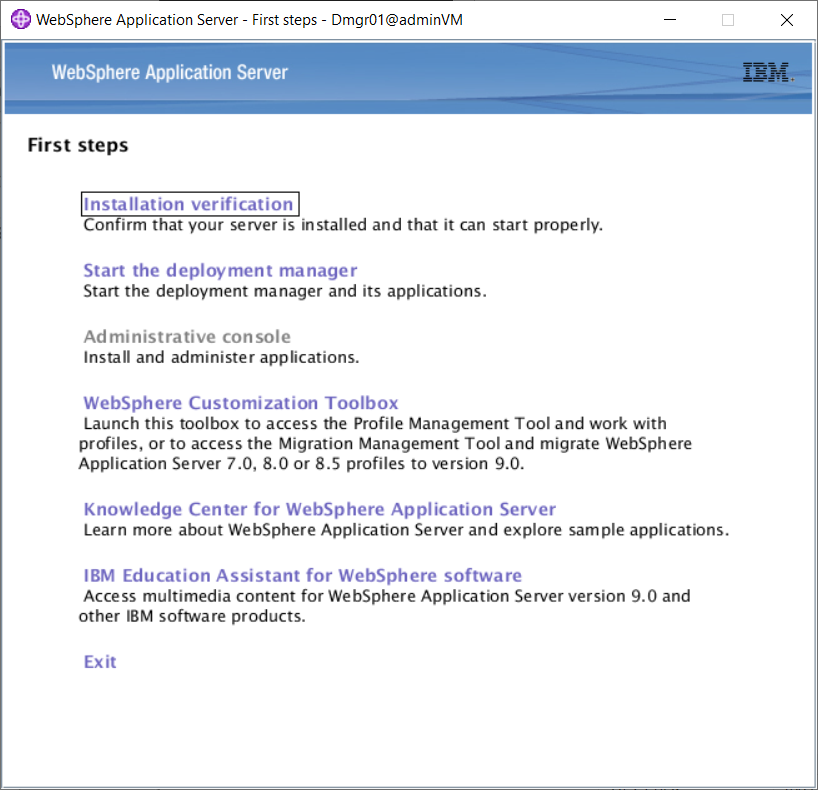The width and height of the screenshot is (818, 790).
Task: Click the IBM logo in the banner
Action: [765, 72]
